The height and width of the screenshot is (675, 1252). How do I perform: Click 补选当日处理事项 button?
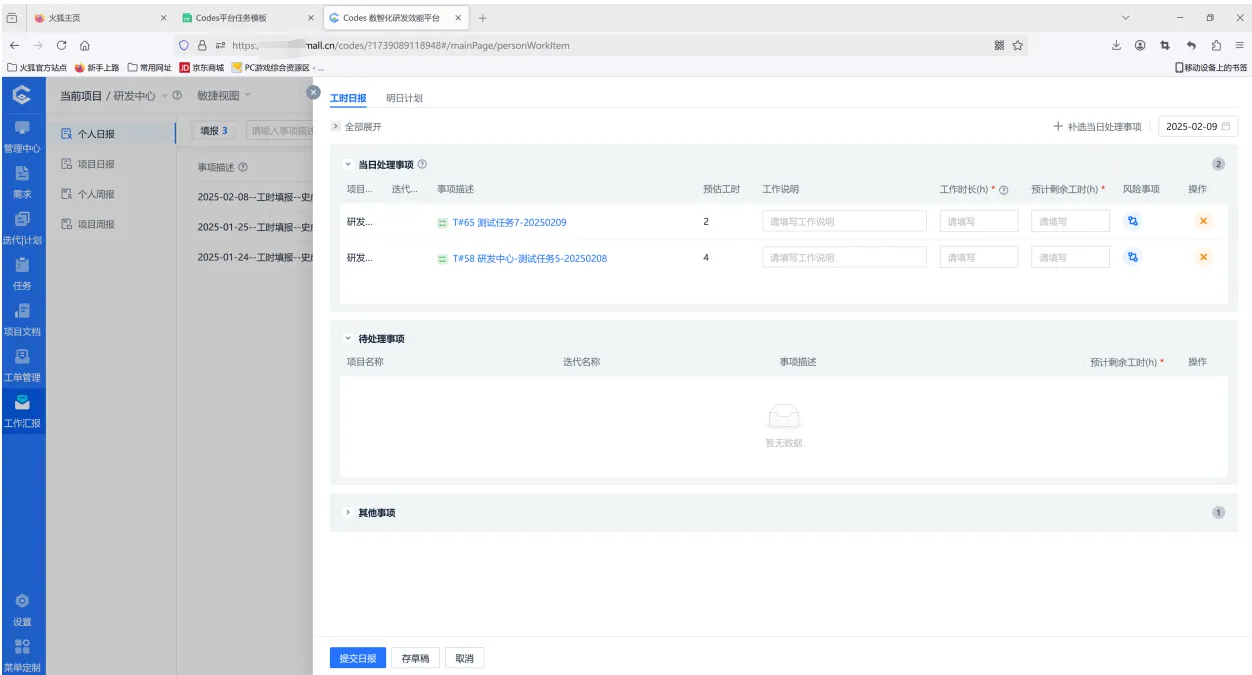(x=1097, y=127)
